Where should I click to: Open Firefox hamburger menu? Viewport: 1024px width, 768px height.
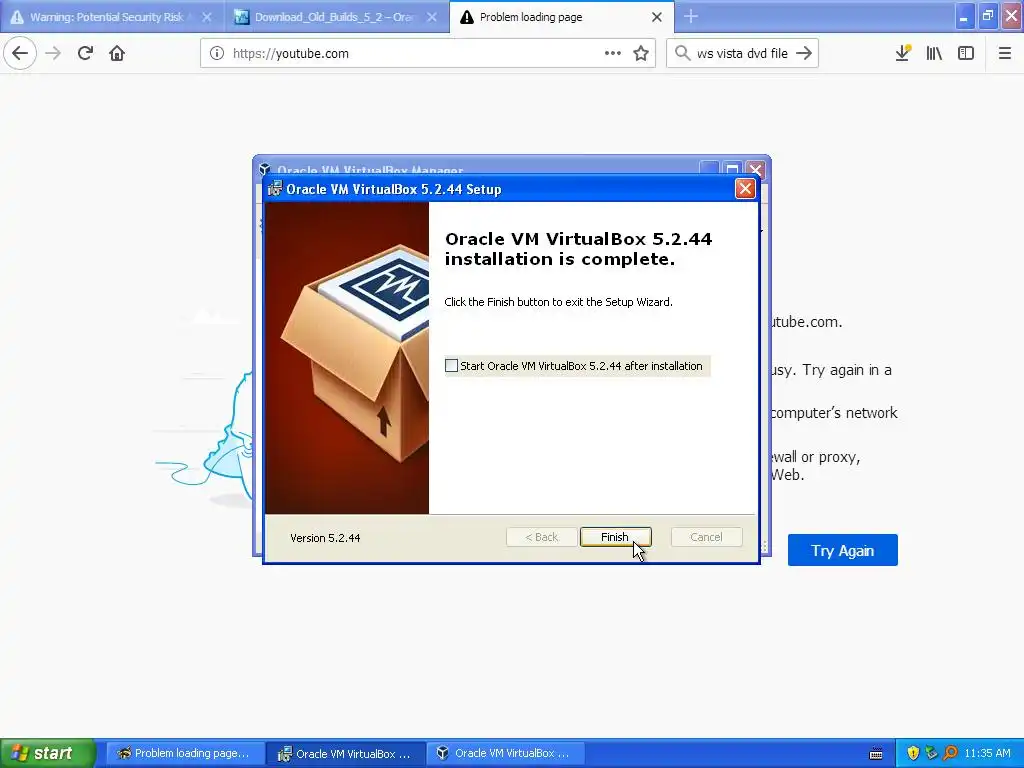coord(1005,53)
